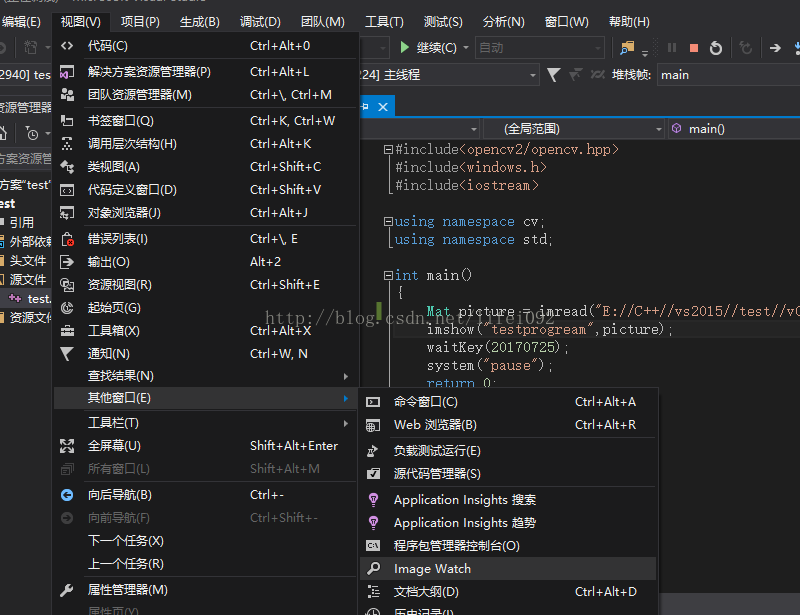
Task: Open 解决方案资源管理器(P) from View menu
Action: tap(205, 72)
